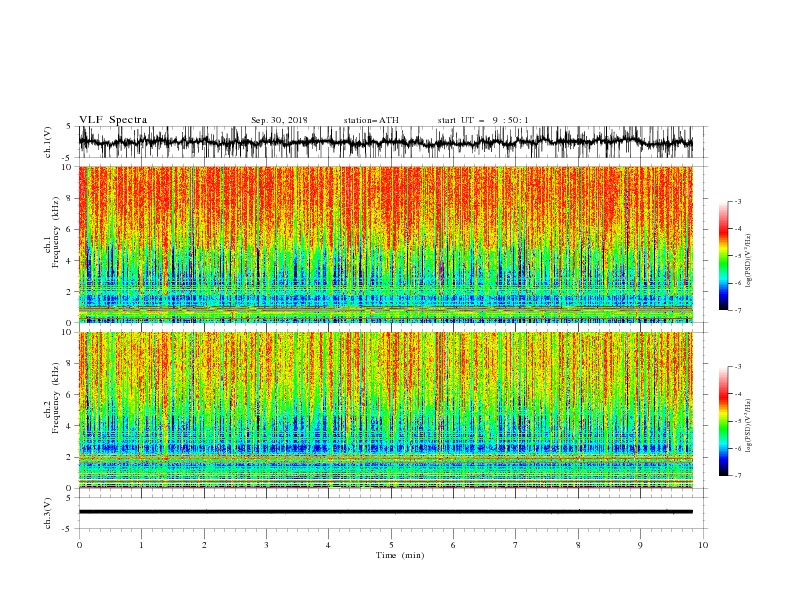The image size is (792, 612).
Task: Click time axis tick label "5"
Action: click(x=391, y=545)
